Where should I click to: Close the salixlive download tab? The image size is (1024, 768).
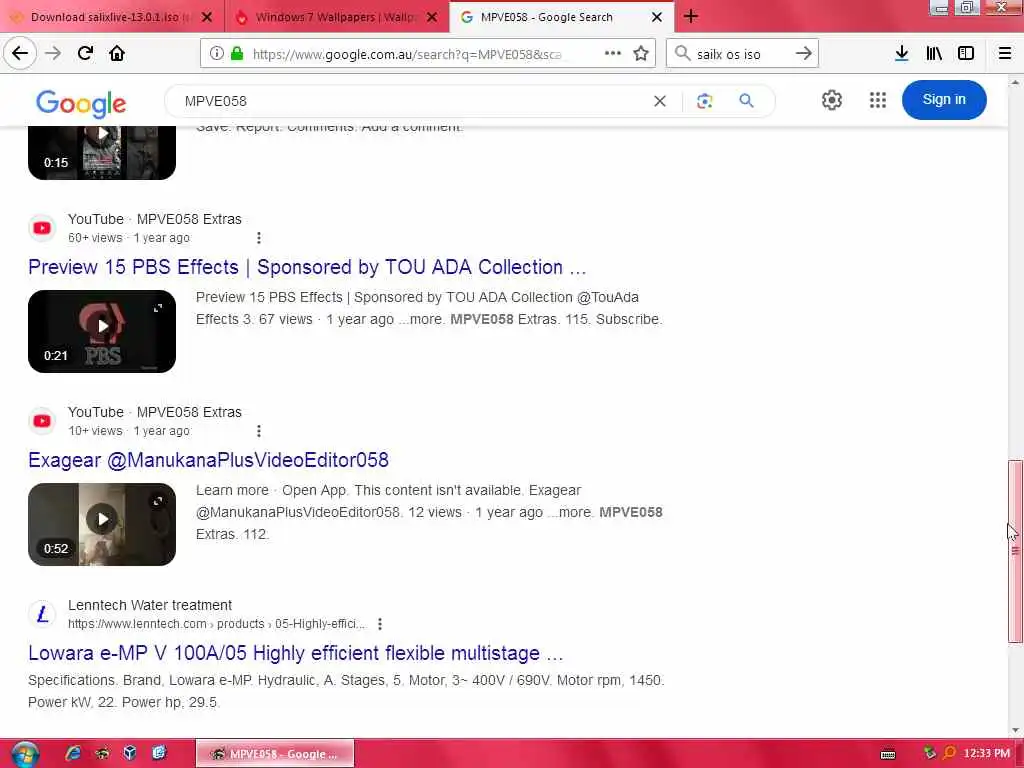point(207,17)
